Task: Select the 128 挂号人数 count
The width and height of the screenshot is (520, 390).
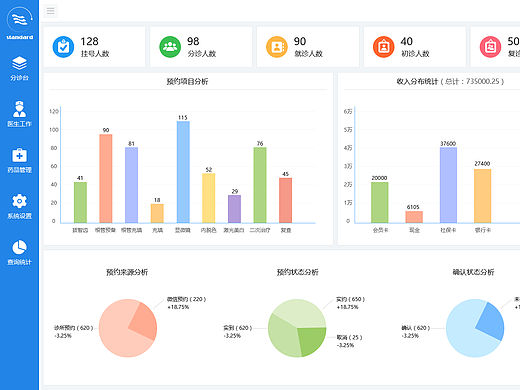Action: point(89,41)
